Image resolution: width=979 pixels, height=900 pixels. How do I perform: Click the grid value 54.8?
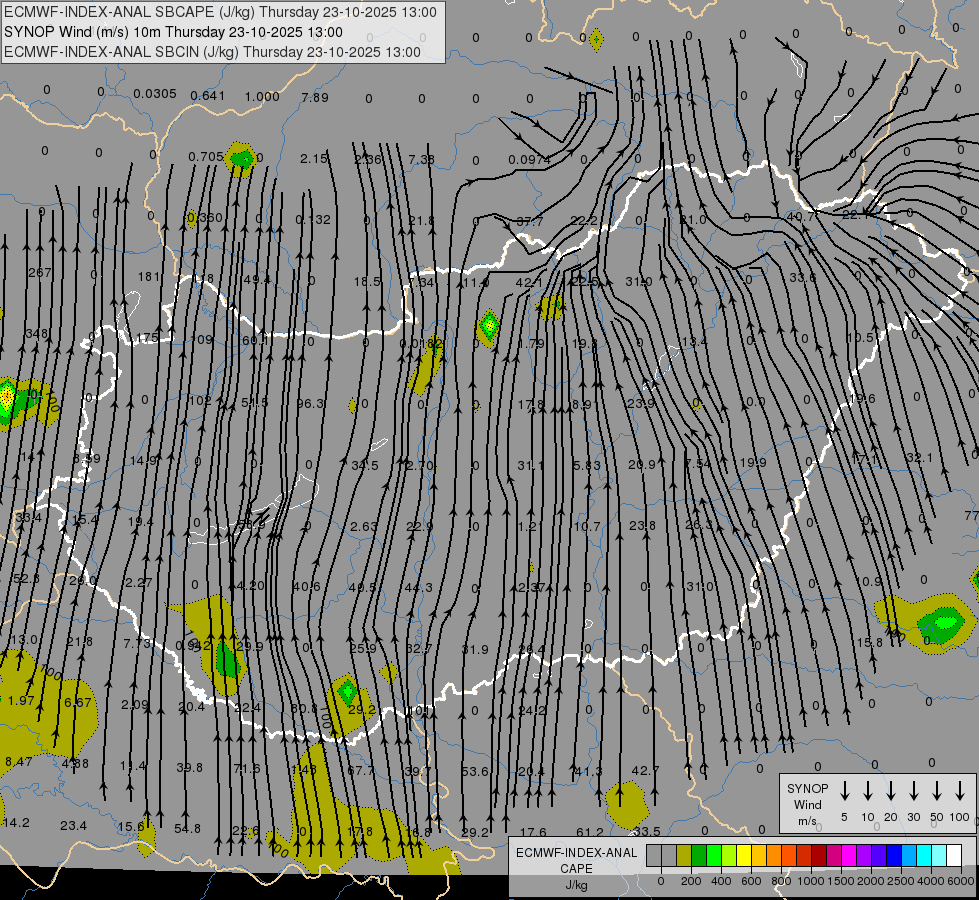tap(187, 828)
